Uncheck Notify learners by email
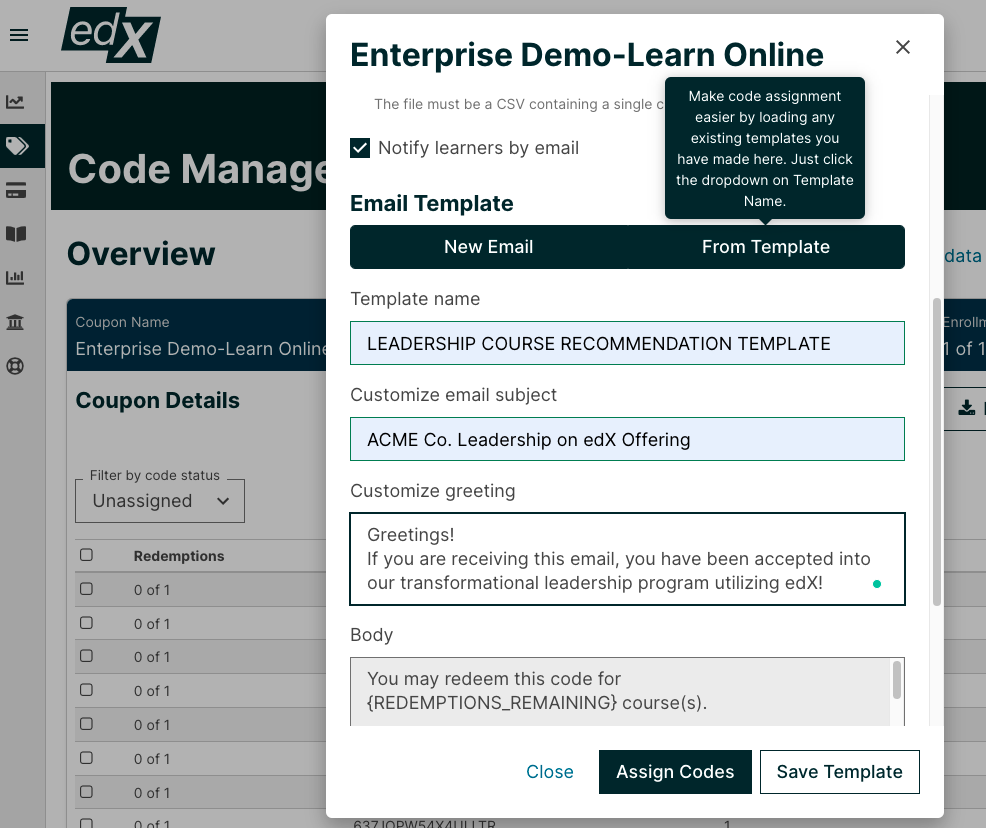The width and height of the screenshot is (986, 828). 360,148
